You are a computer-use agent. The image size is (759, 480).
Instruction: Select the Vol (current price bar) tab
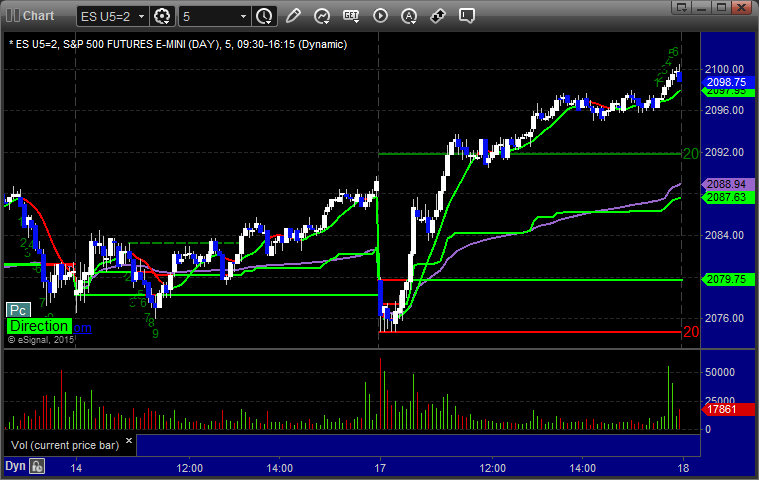(x=65, y=445)
